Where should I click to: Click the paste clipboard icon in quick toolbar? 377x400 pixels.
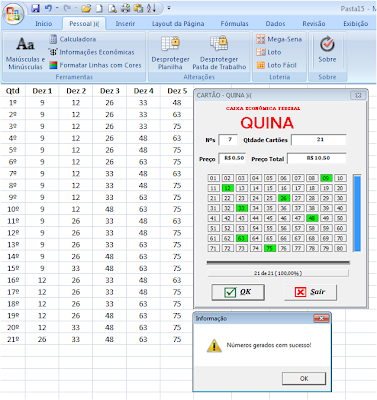click(x=138, y=8)
